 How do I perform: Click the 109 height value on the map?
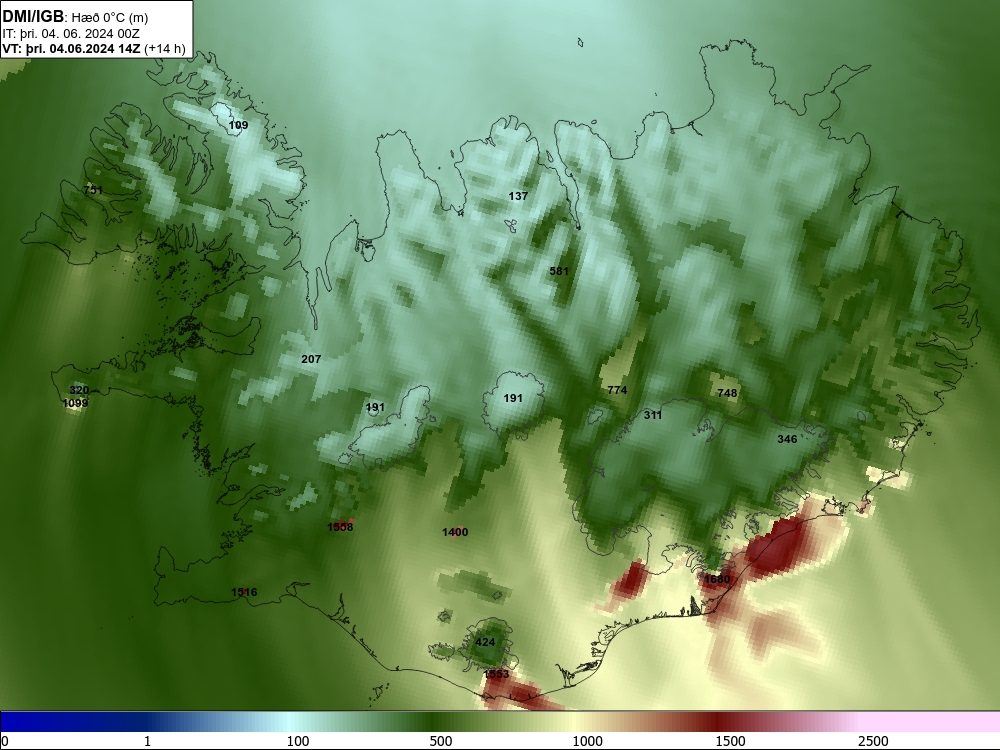[238, 125]
